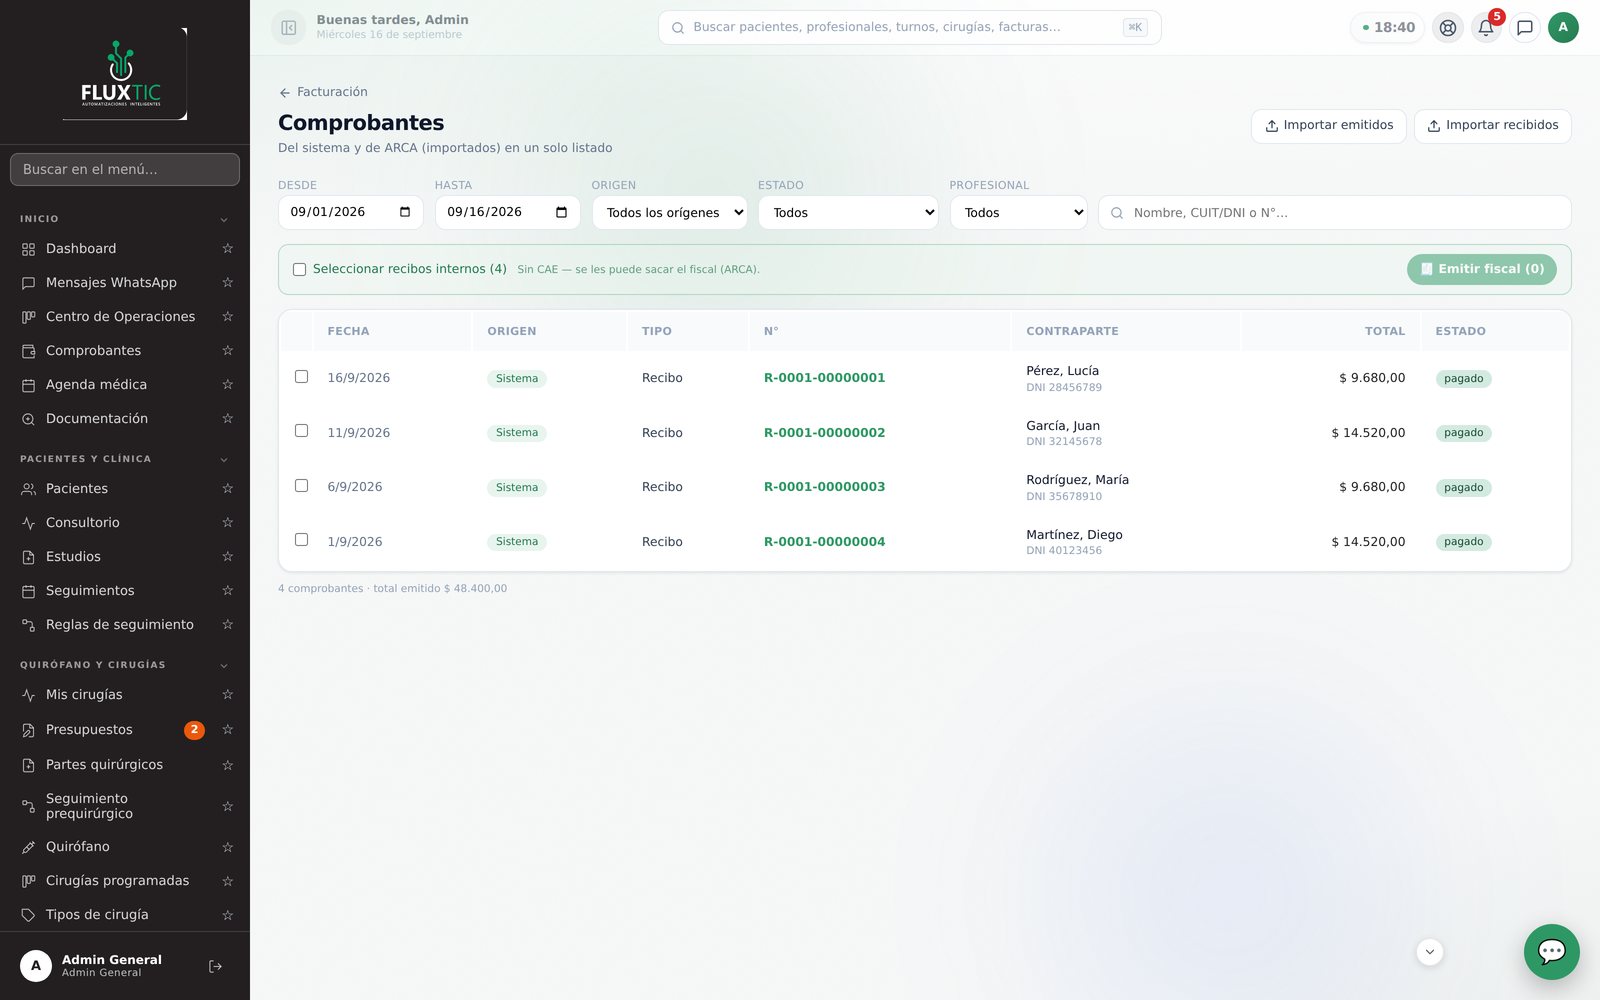Collapse the sidebar with the panel icon
Screen dimensions: 1600x1000
point(288,28)
